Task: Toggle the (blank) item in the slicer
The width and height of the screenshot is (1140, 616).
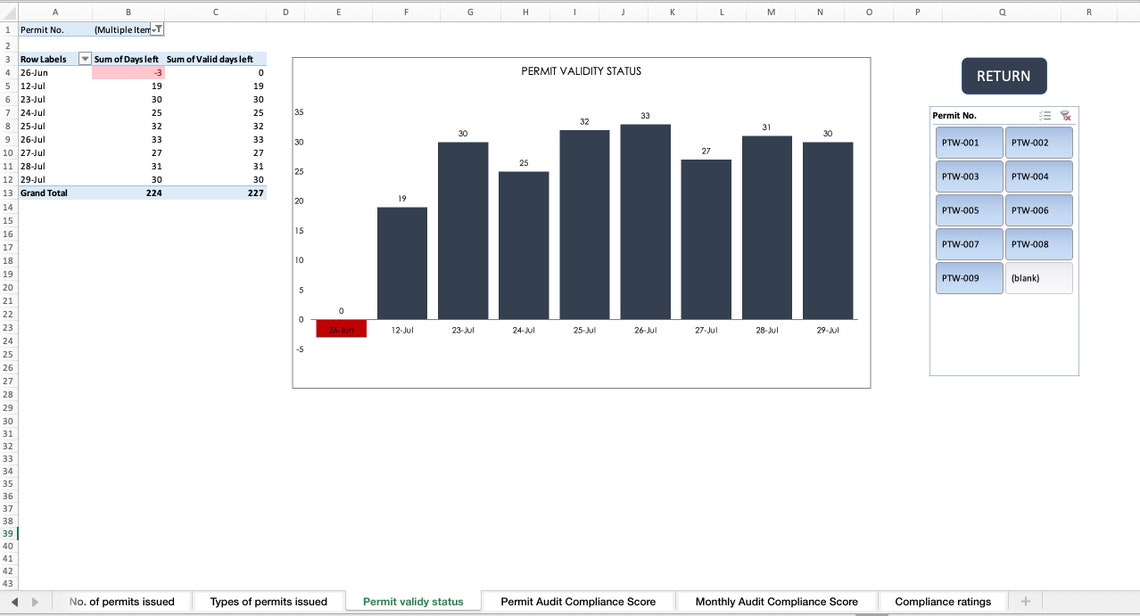Action: pyautogui.click(x=1038, y=278)
